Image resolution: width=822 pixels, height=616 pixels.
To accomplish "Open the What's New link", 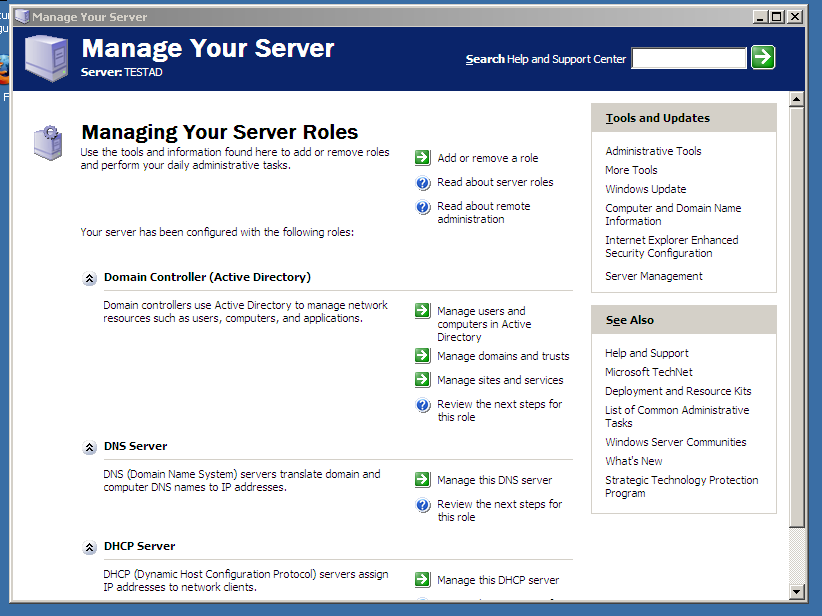I will (x=633, y=461).
